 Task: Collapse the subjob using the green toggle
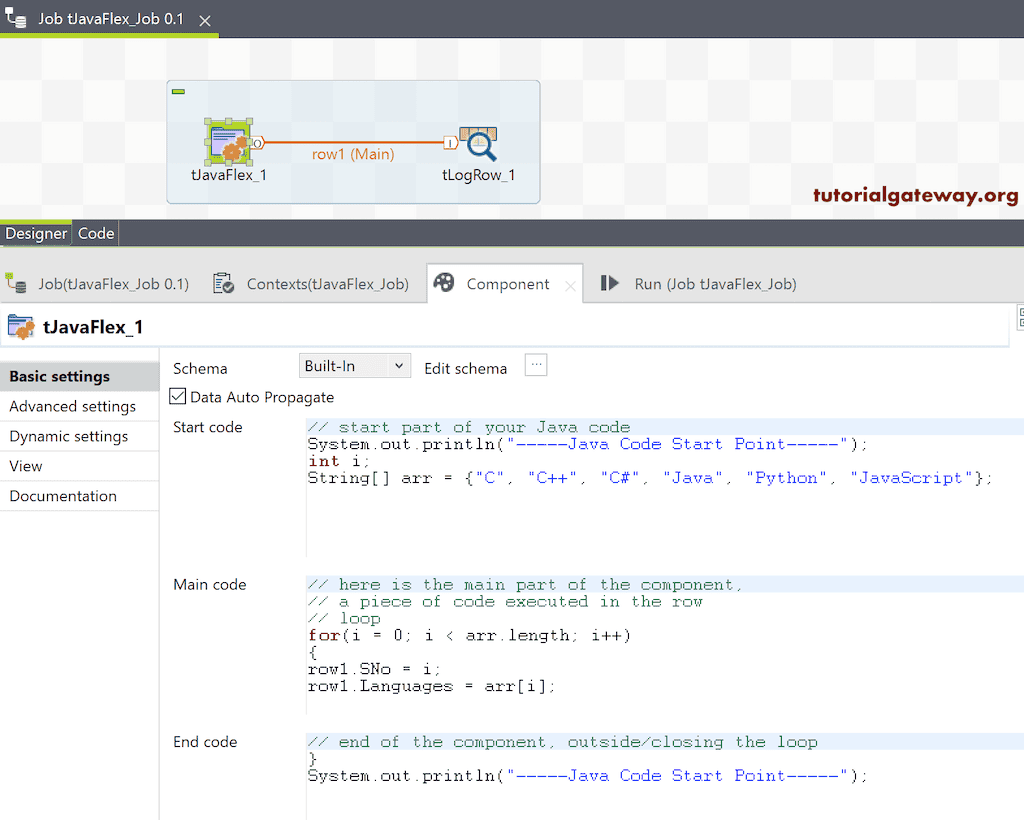coord(178,91)
